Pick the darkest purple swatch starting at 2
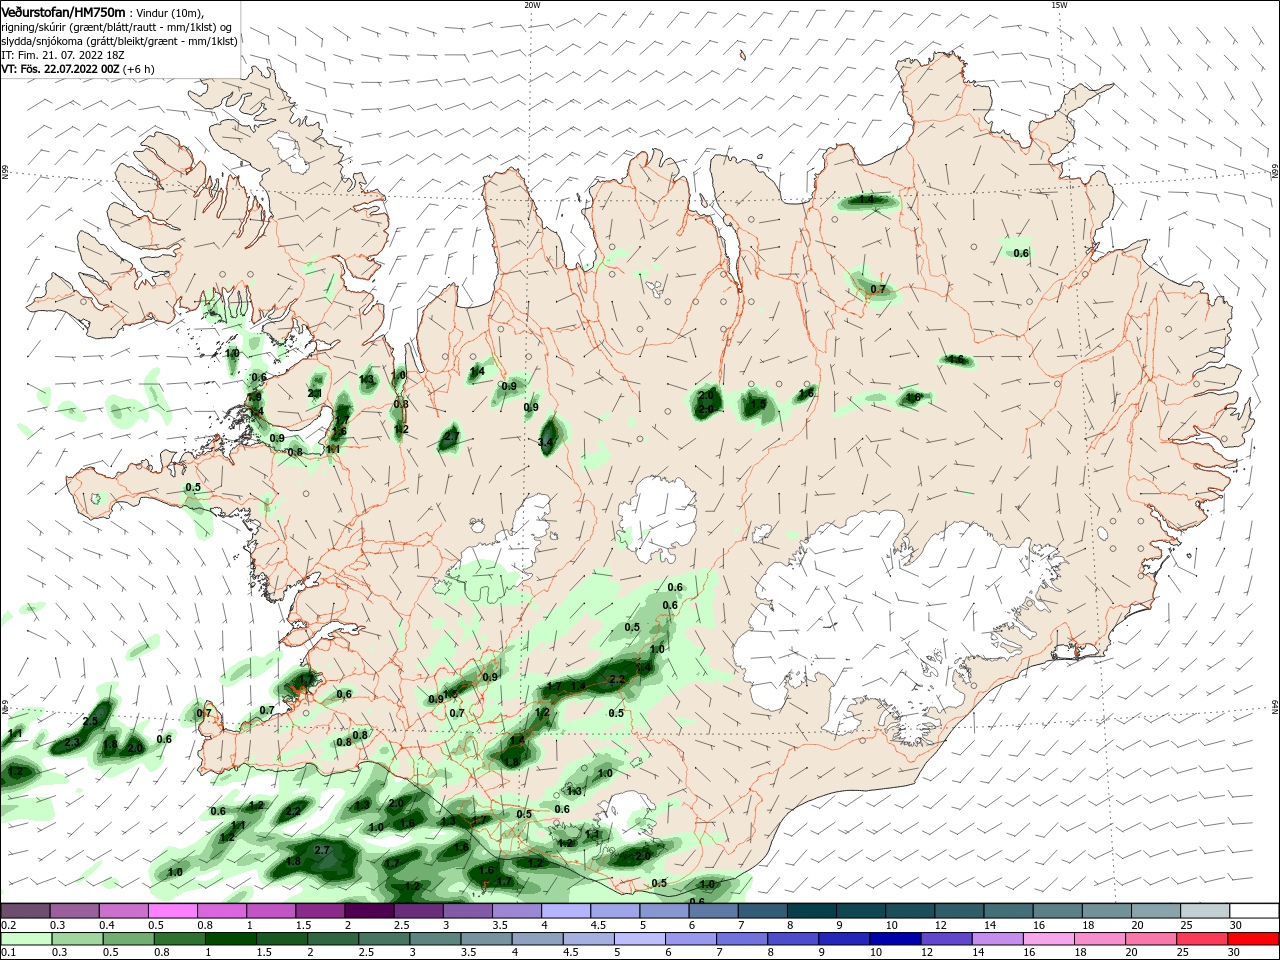The image size is (1280, 960). (369, 910)
